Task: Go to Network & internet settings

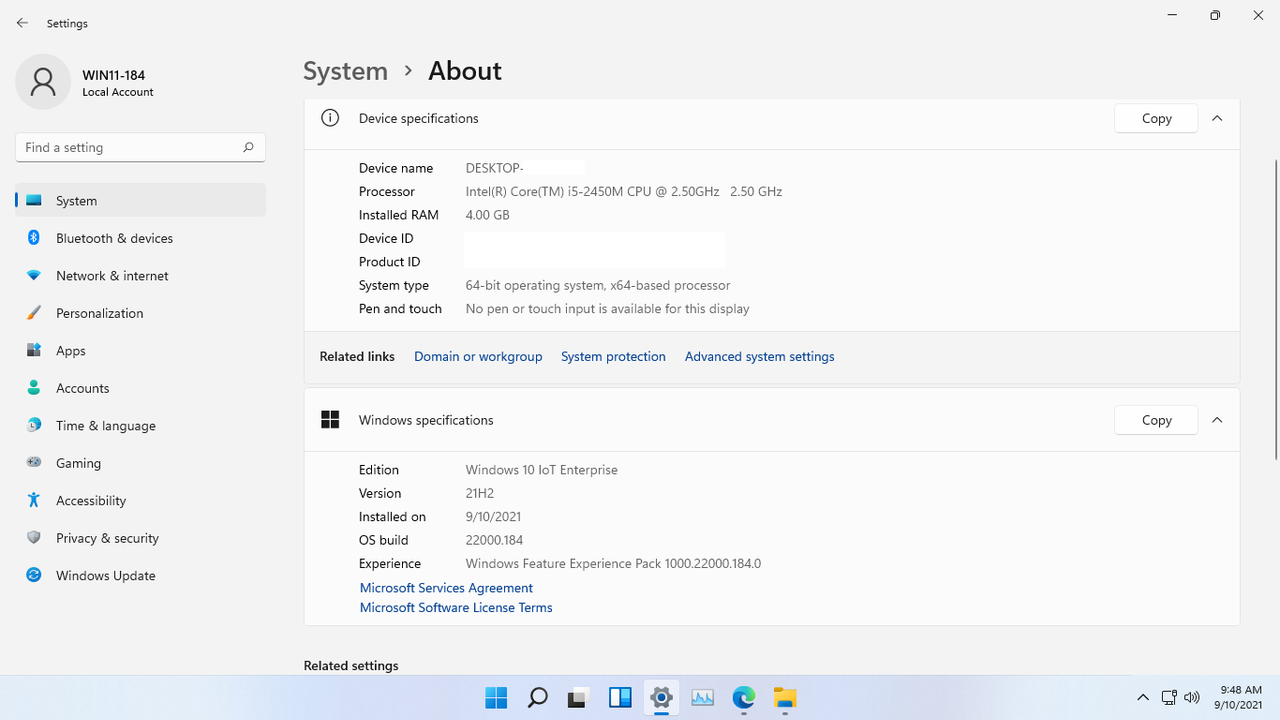Action: point(141,275)
